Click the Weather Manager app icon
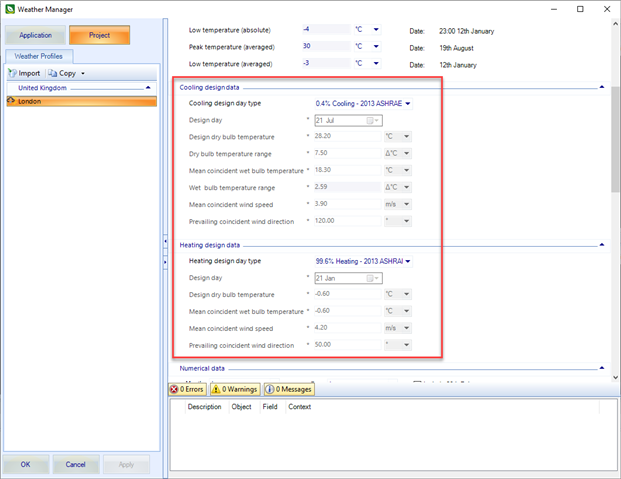The image size is (621, 479). [10, 9]
